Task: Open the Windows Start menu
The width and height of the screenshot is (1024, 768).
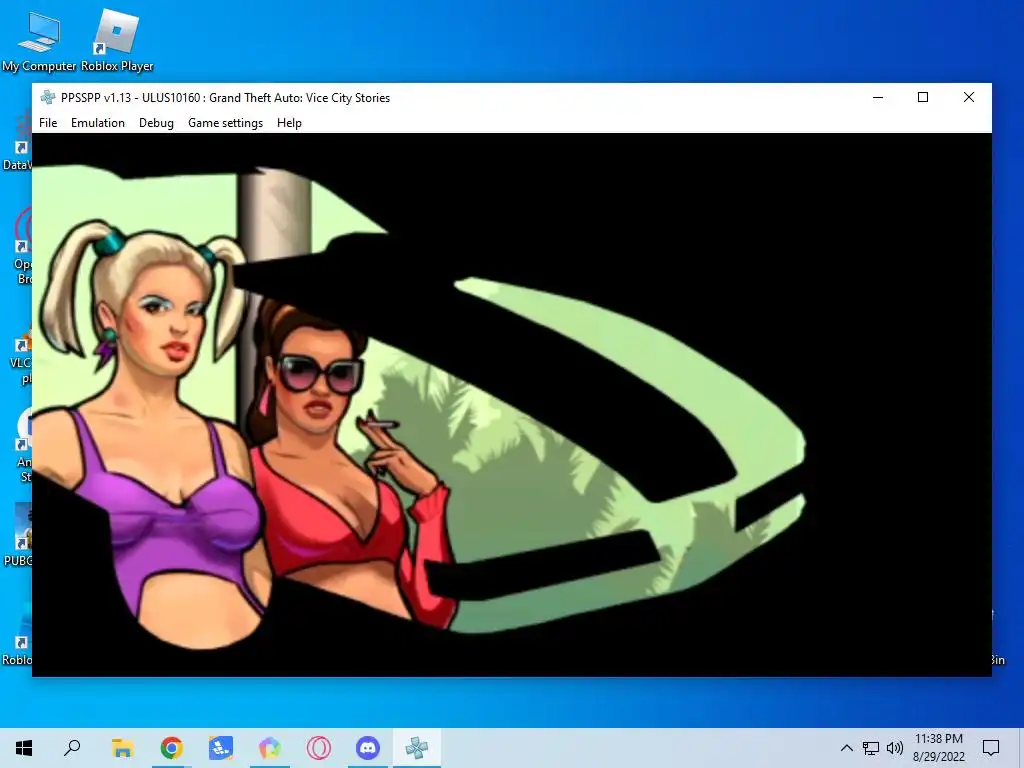Action: click(24, 748)
